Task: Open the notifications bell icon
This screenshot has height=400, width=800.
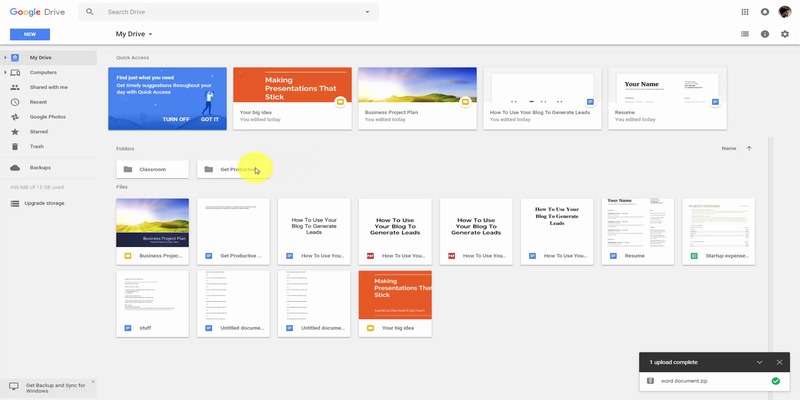Action: 765,12
